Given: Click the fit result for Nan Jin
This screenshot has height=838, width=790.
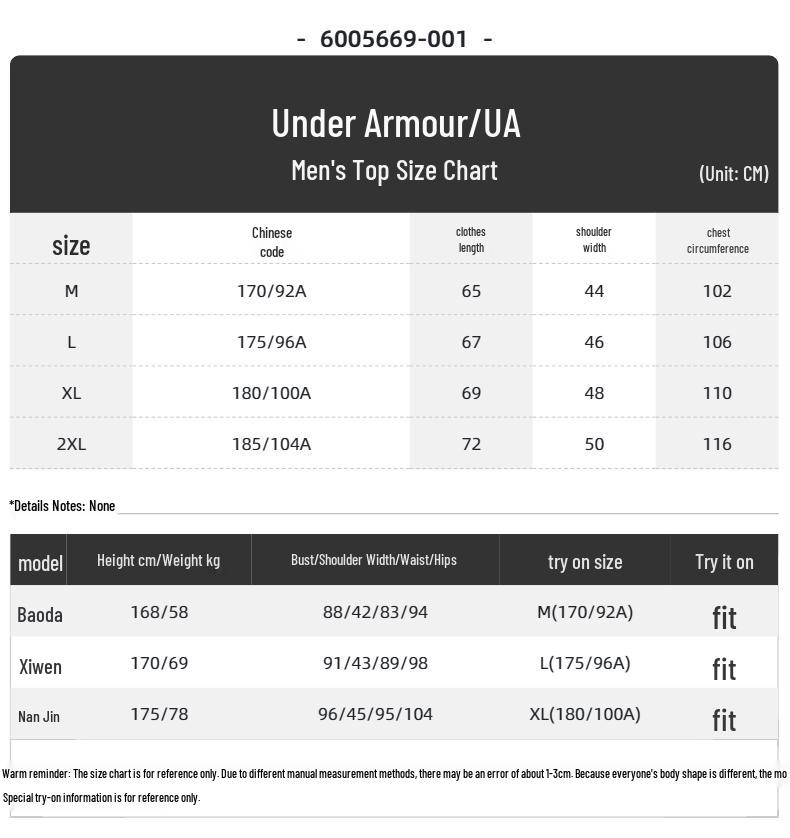Looking at the screenshot, I should pos(724,720).
